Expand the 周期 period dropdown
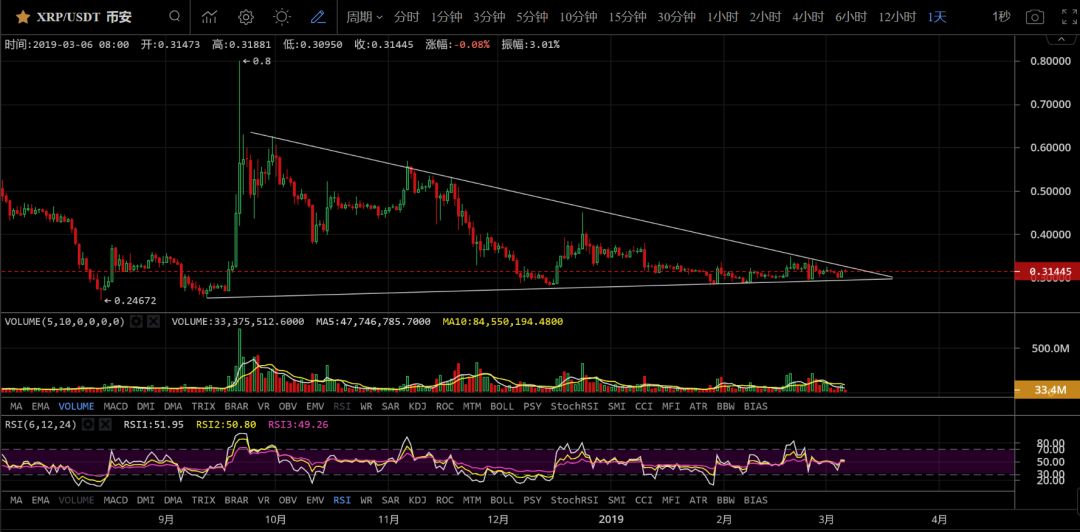1080x532 pixels. point(364,17)
